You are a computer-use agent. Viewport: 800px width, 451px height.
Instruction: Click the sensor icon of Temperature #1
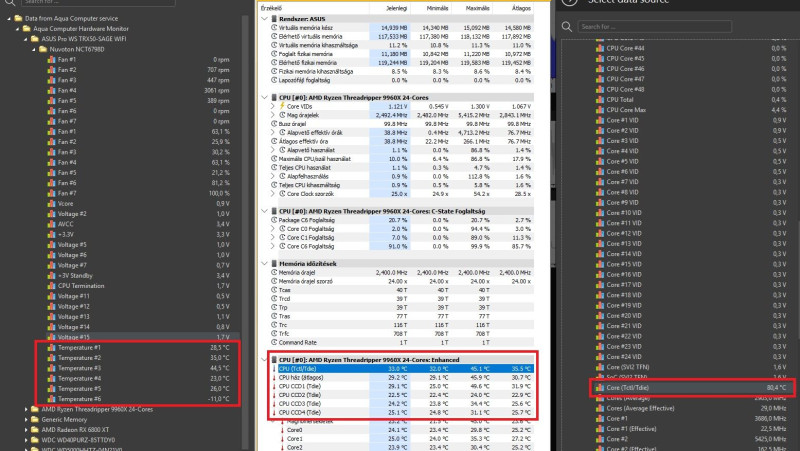click(x=51, y=347)
